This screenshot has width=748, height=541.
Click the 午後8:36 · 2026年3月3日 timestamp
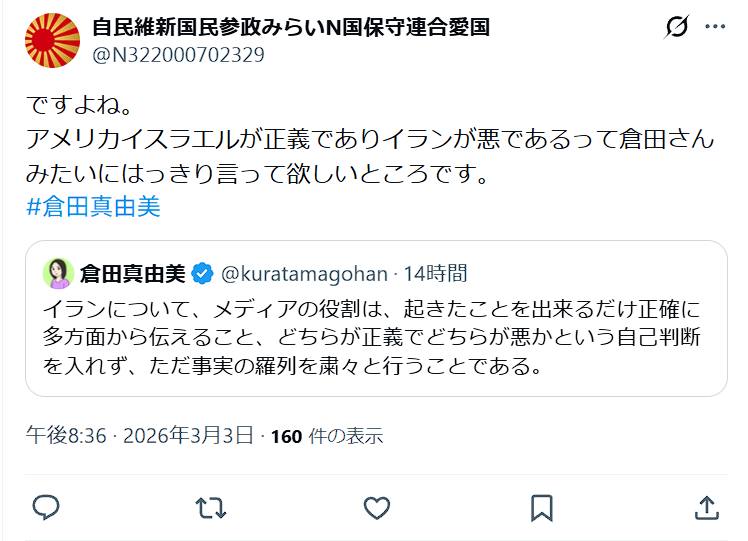(141, 436)
